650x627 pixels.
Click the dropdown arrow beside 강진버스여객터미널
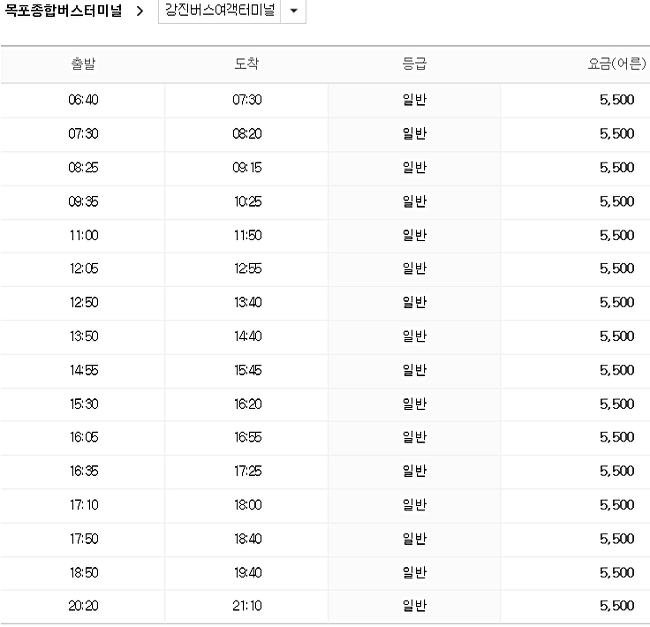tap(293, 11)
